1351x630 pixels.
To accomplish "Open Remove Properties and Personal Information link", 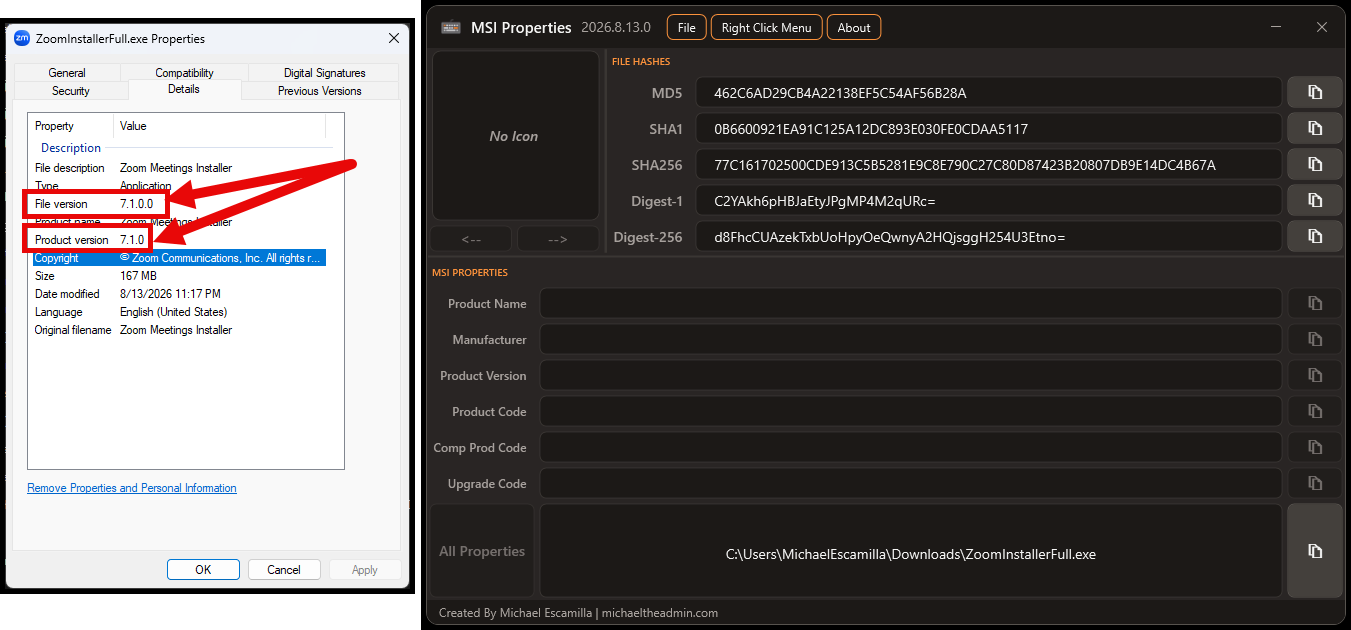I will pyautogui.click(x=132, y=488).
